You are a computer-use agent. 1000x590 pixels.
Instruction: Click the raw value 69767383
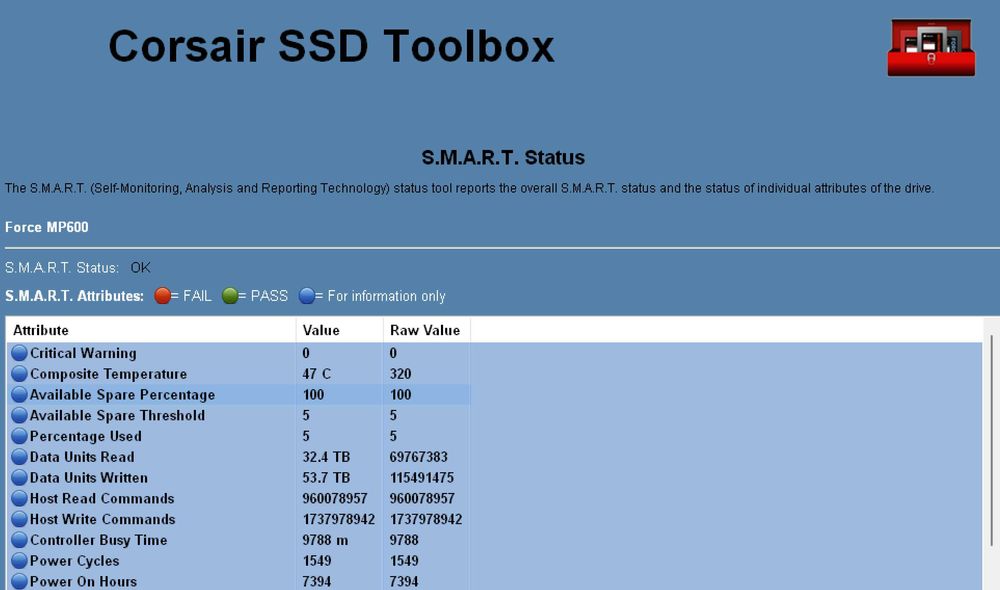pyautogui.click(x=418, y=457)
